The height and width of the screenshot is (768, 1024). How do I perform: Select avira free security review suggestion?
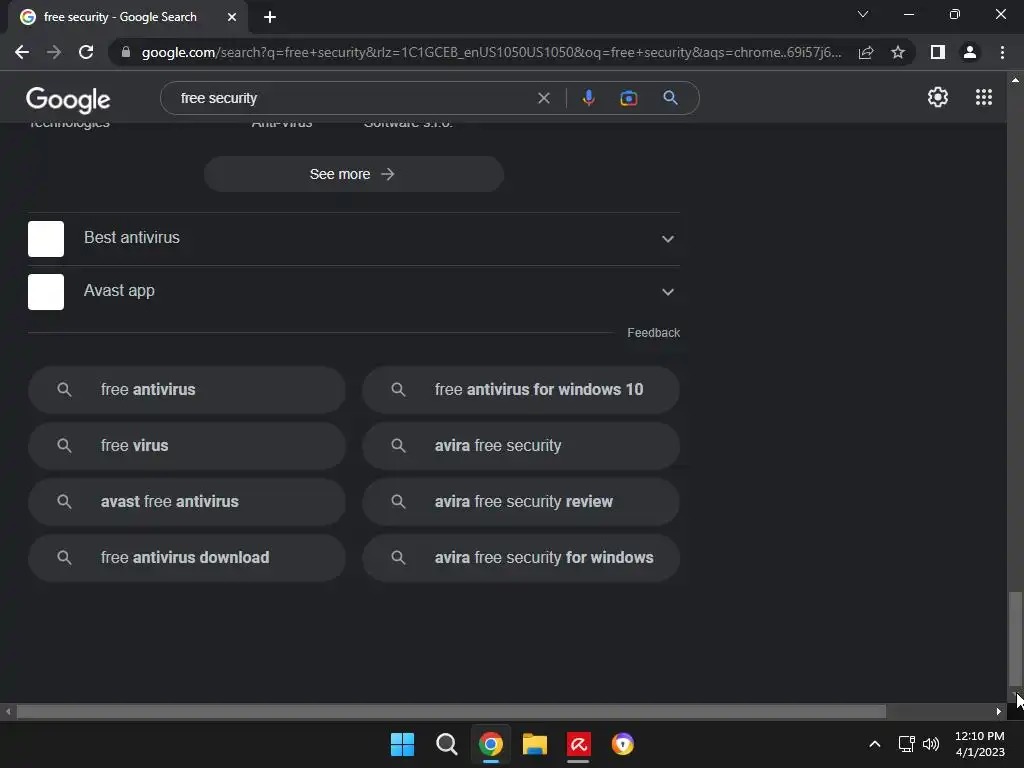(x=520, y=502)
